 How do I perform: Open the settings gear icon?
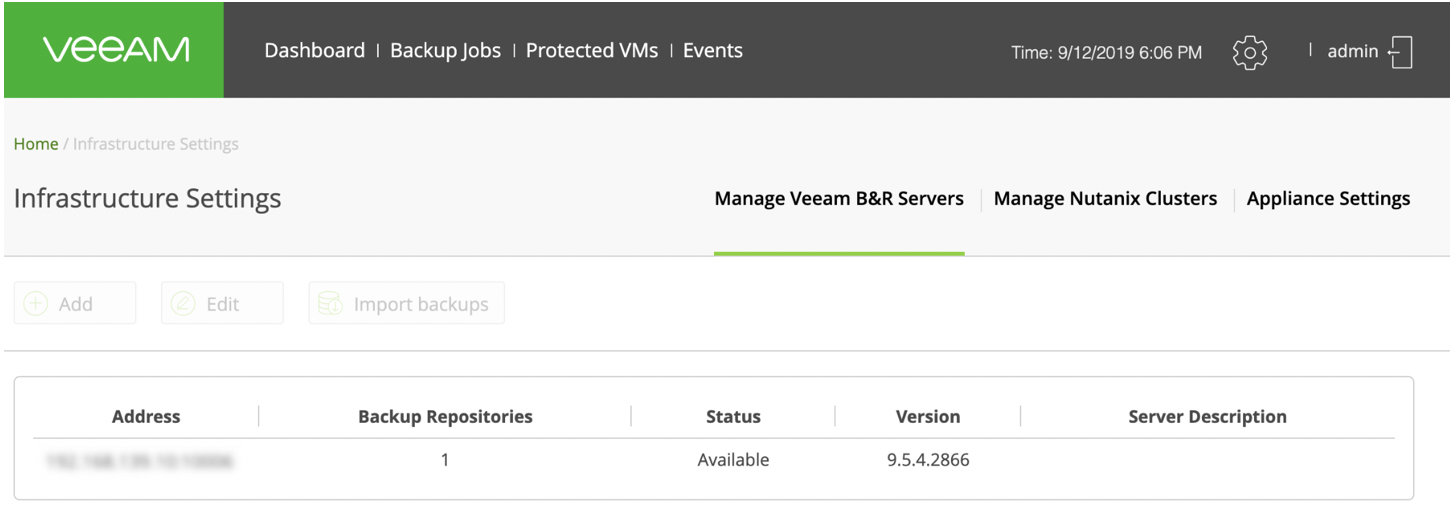pos(1250,51)
